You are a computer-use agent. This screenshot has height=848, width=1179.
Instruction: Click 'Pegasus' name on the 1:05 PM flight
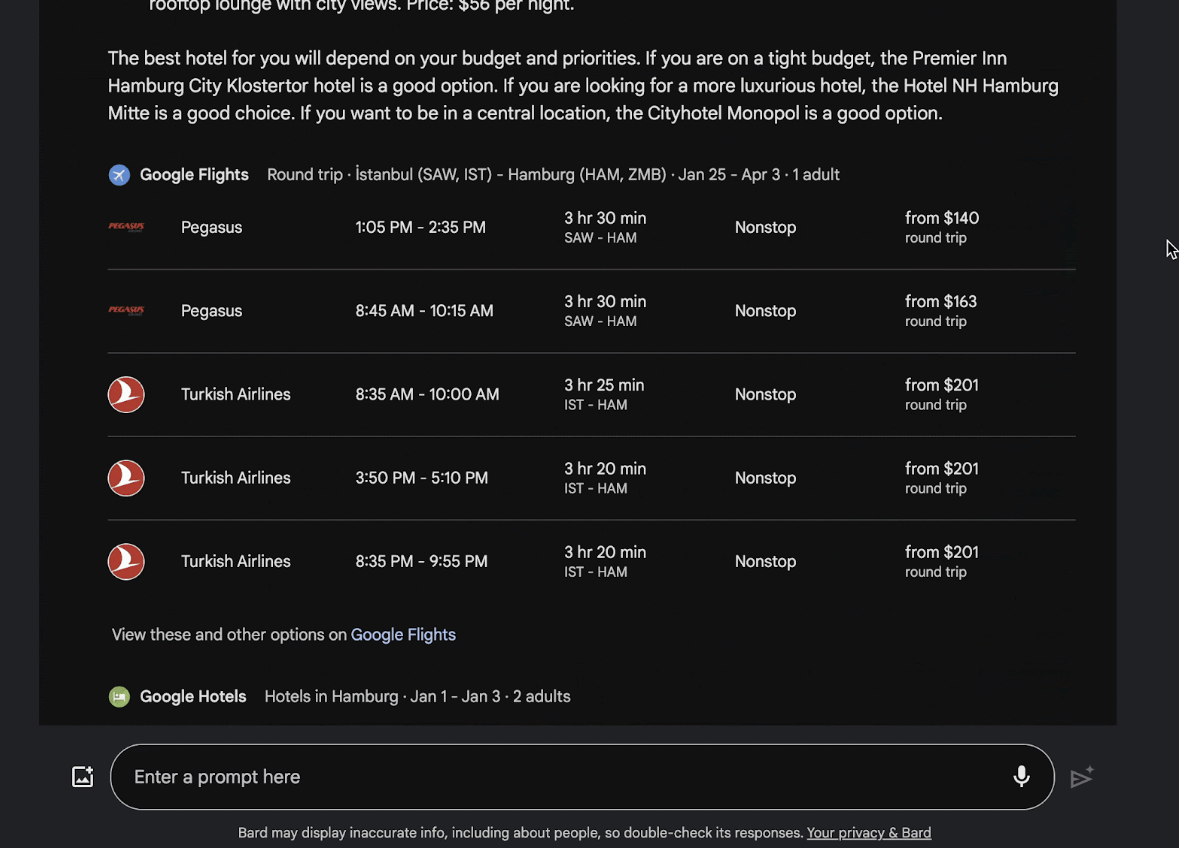pos(211,227)
